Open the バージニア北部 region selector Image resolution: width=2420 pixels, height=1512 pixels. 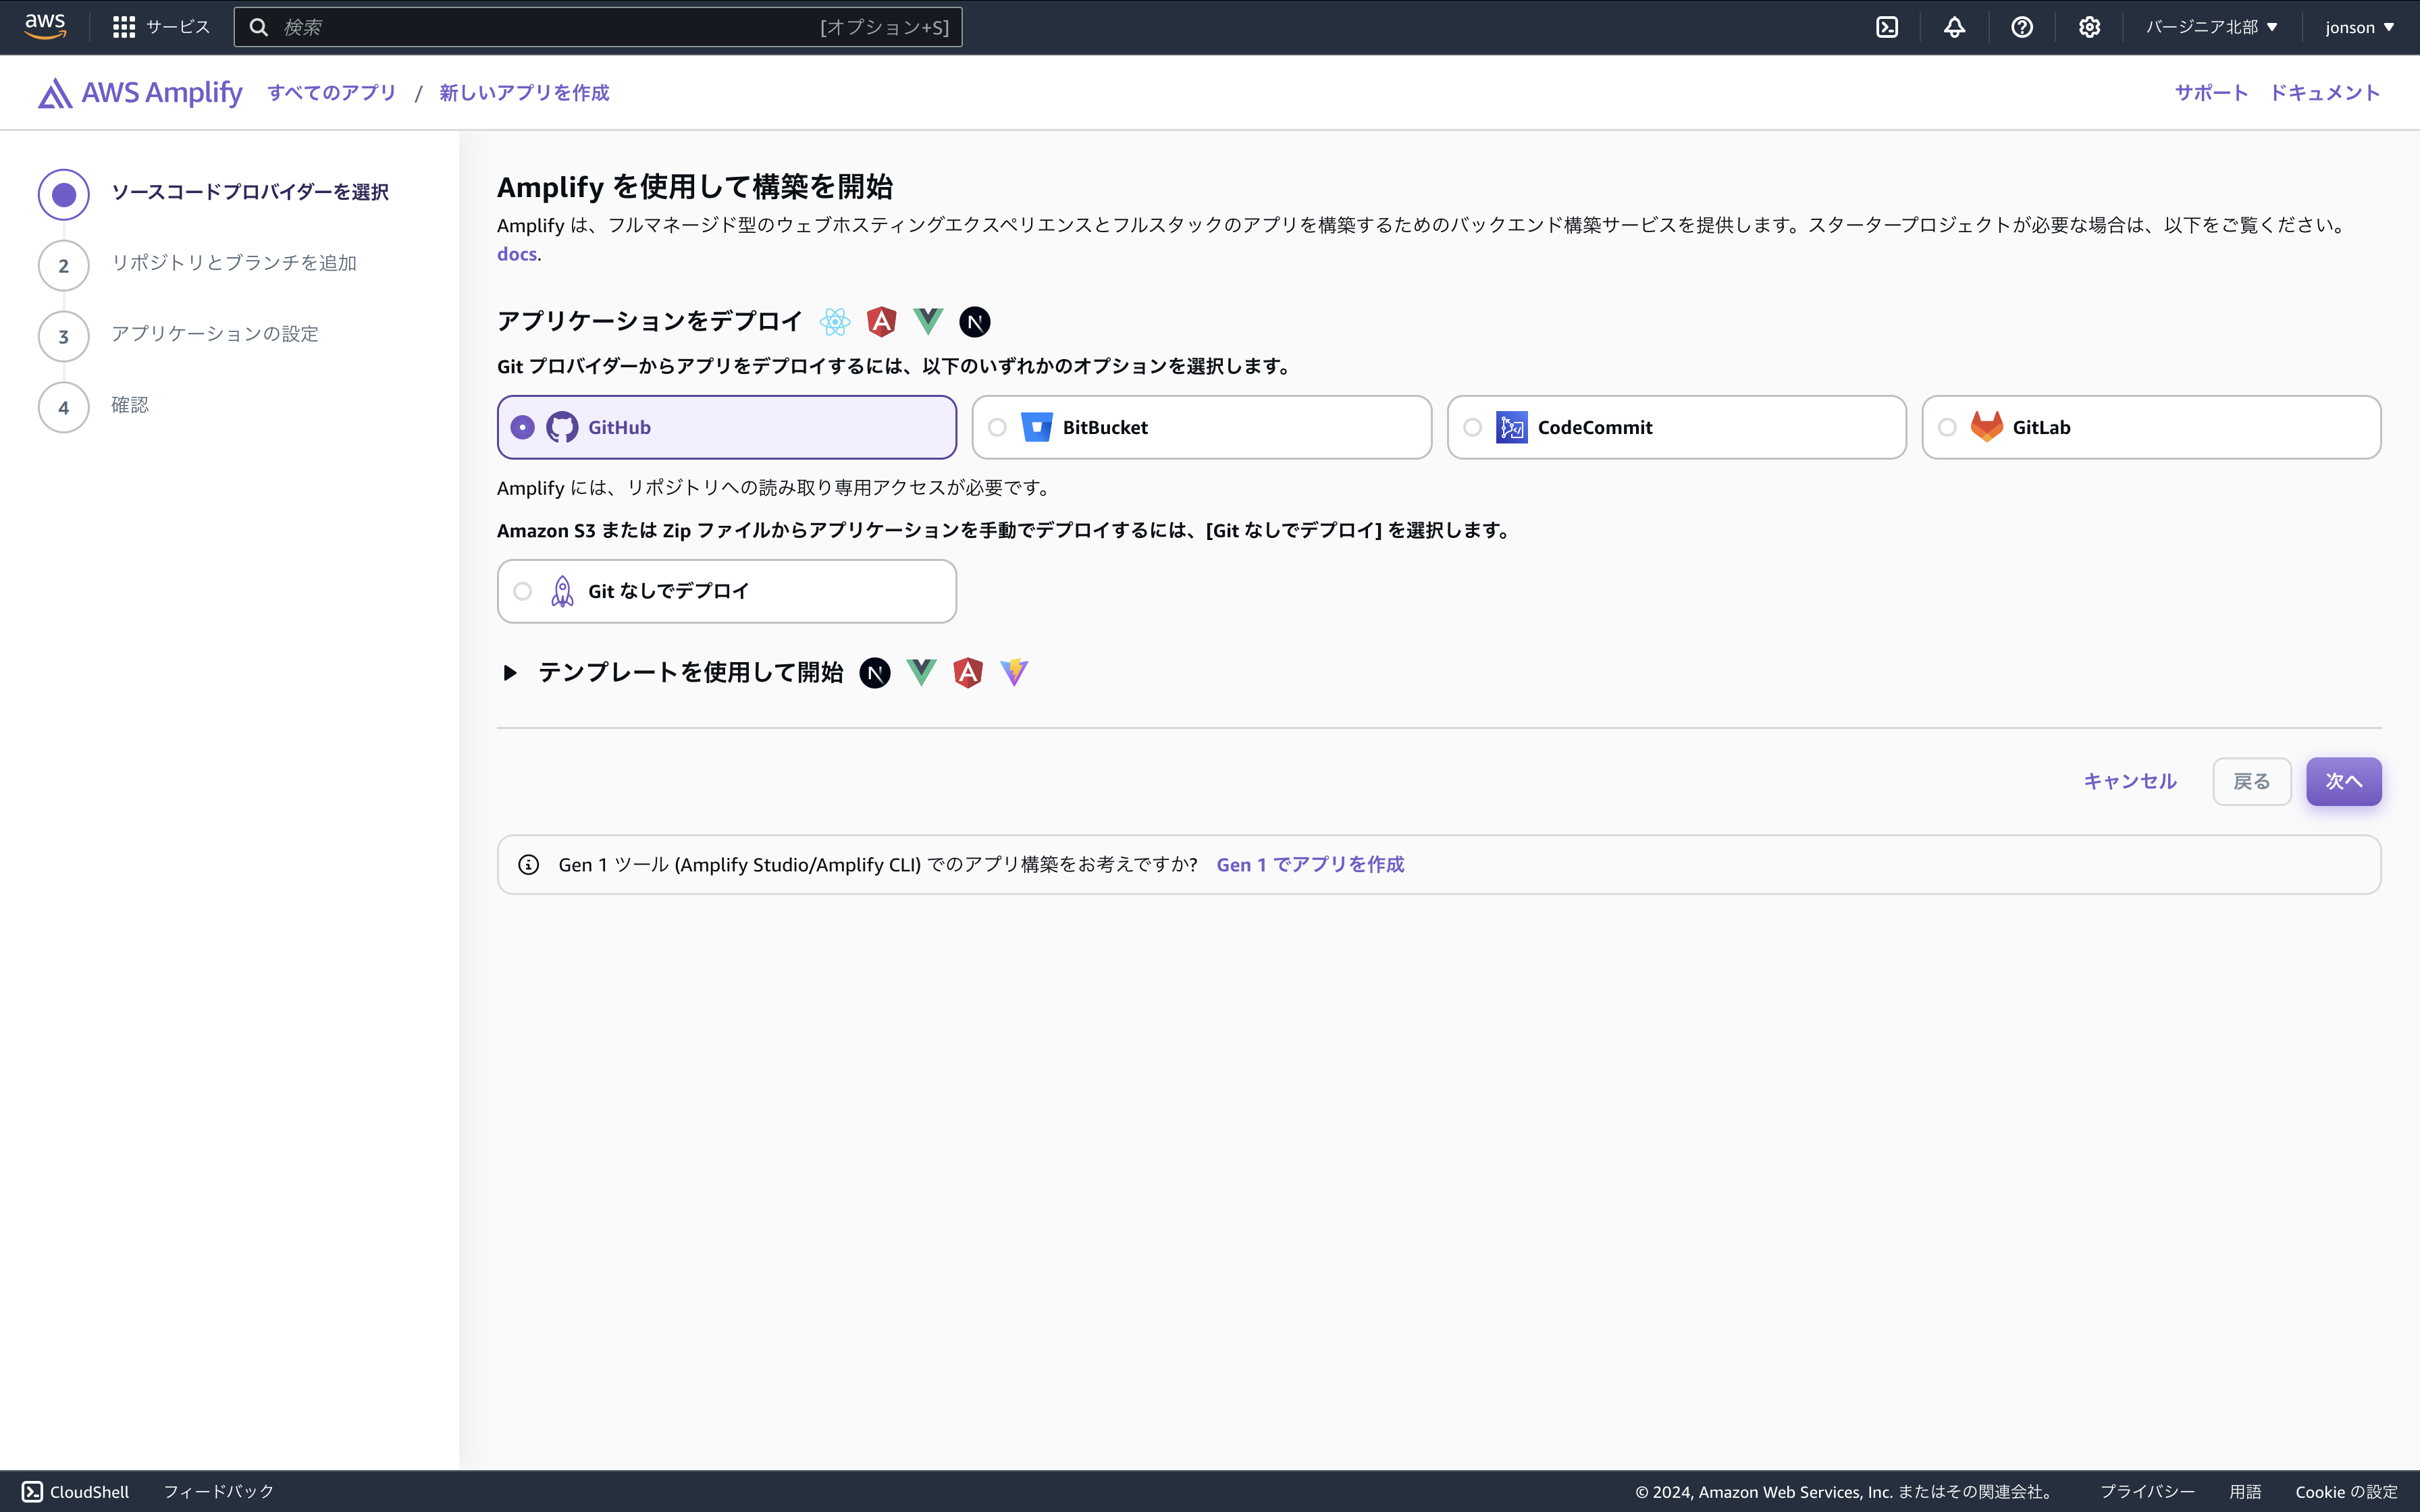pos(2211,27)
